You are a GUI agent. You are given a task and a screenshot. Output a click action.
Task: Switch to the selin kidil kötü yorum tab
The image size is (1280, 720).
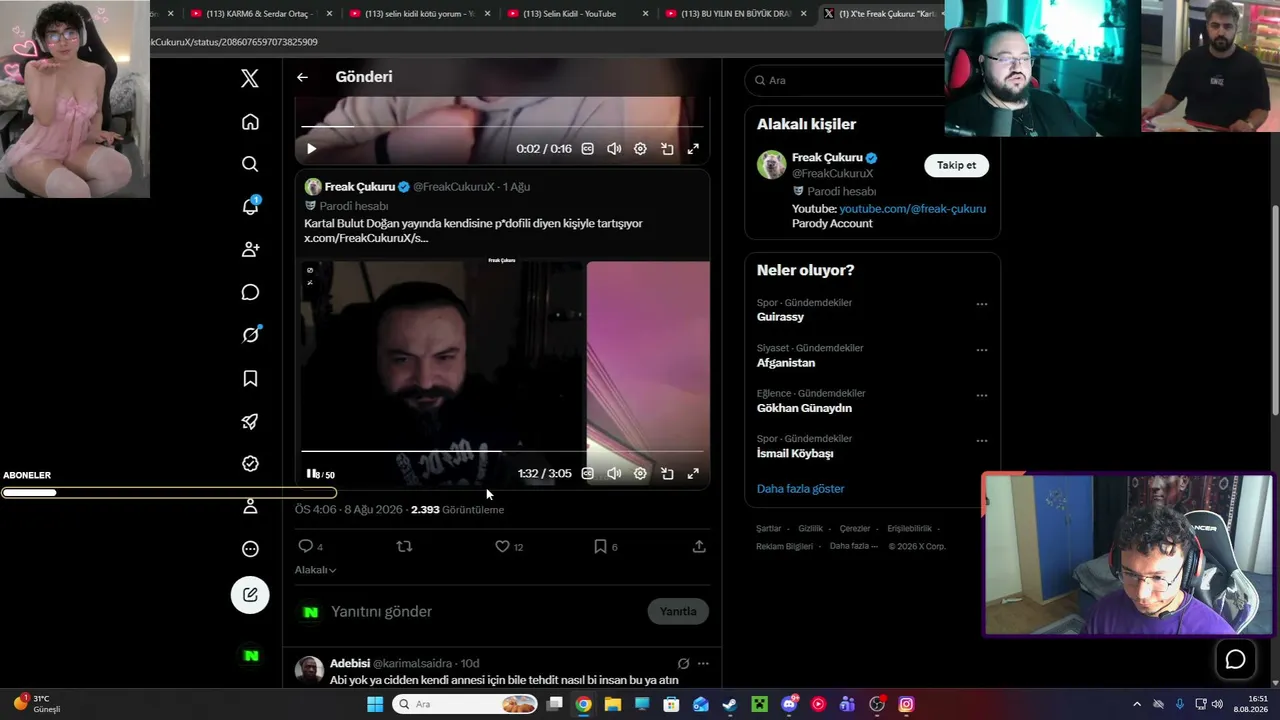pos(419,14)
